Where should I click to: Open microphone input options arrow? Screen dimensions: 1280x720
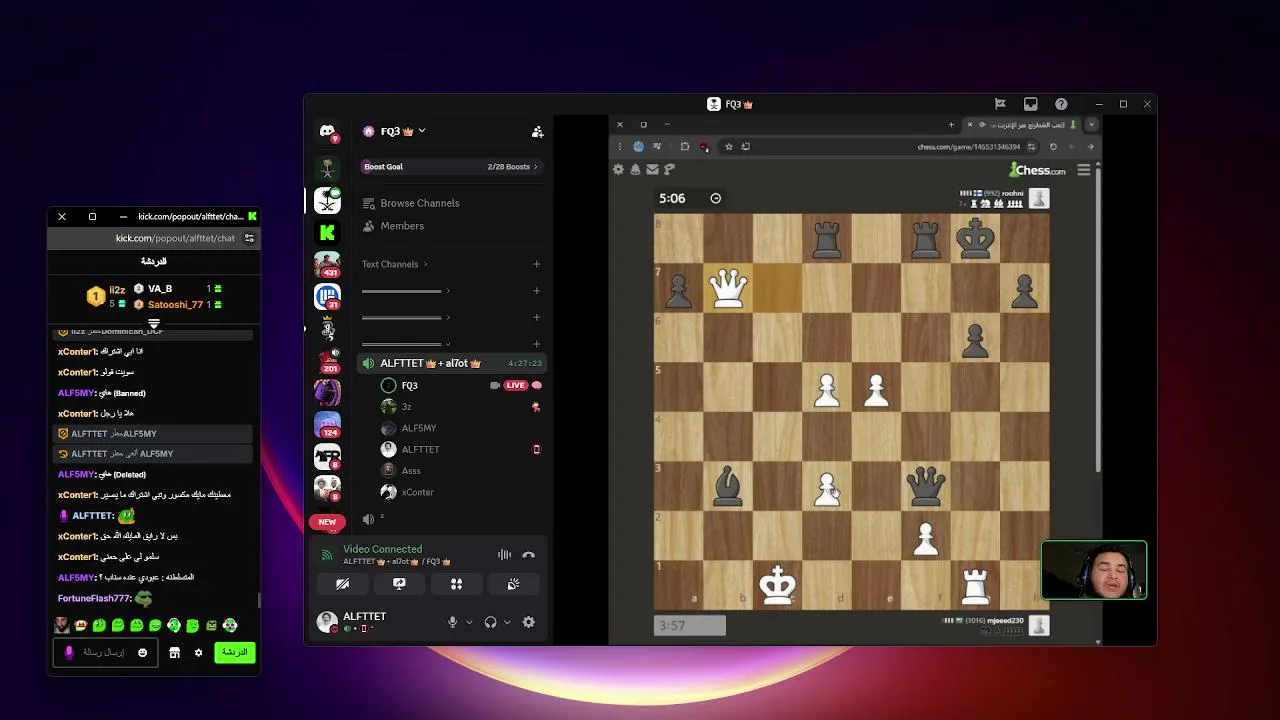point(469,622)
